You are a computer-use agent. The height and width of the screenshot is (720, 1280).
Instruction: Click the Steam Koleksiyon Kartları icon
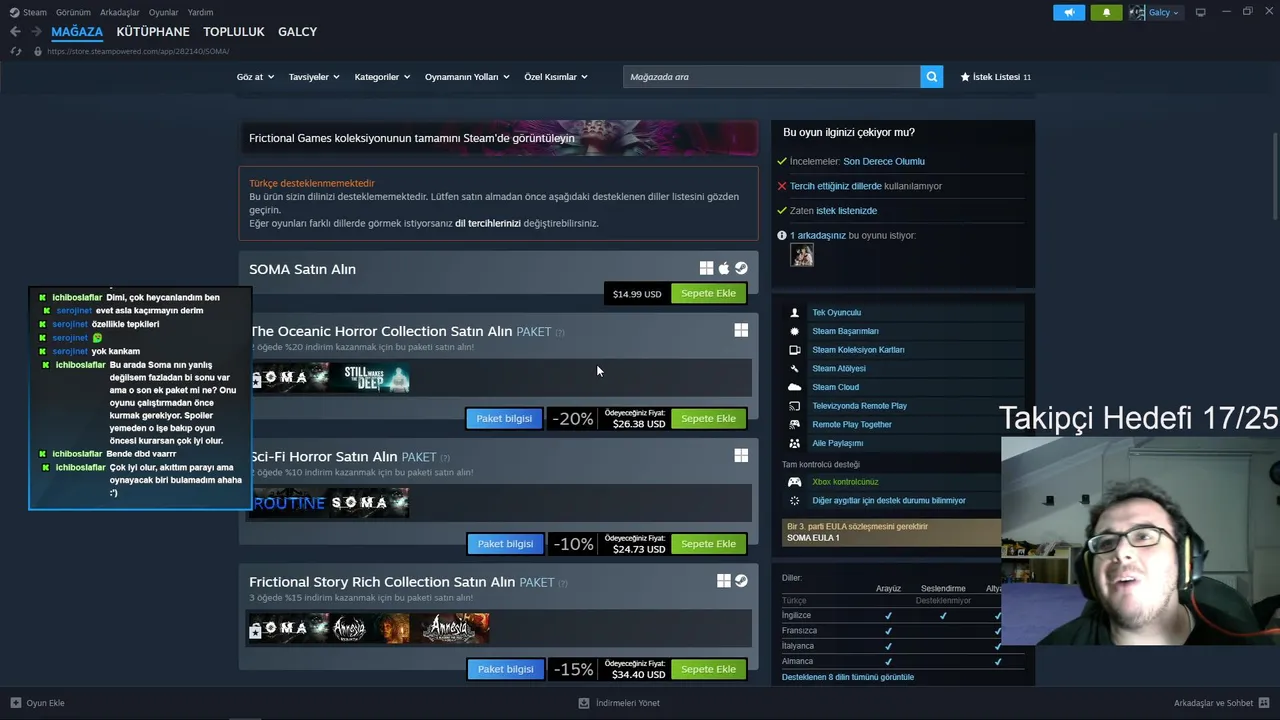point(795,350)
